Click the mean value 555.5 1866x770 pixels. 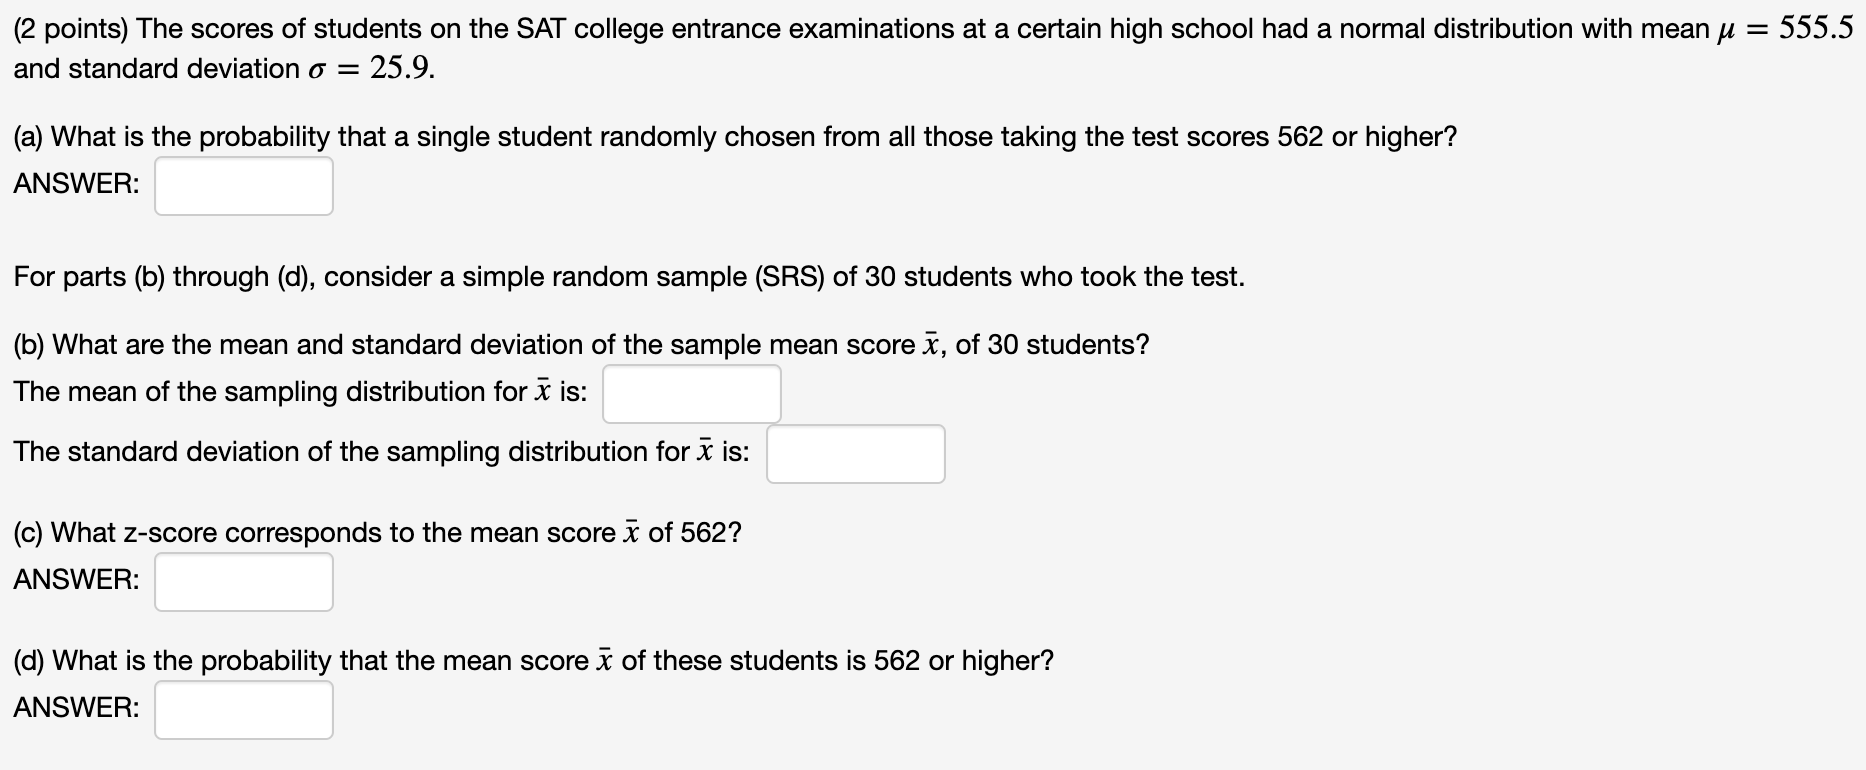click(1817, 28)
